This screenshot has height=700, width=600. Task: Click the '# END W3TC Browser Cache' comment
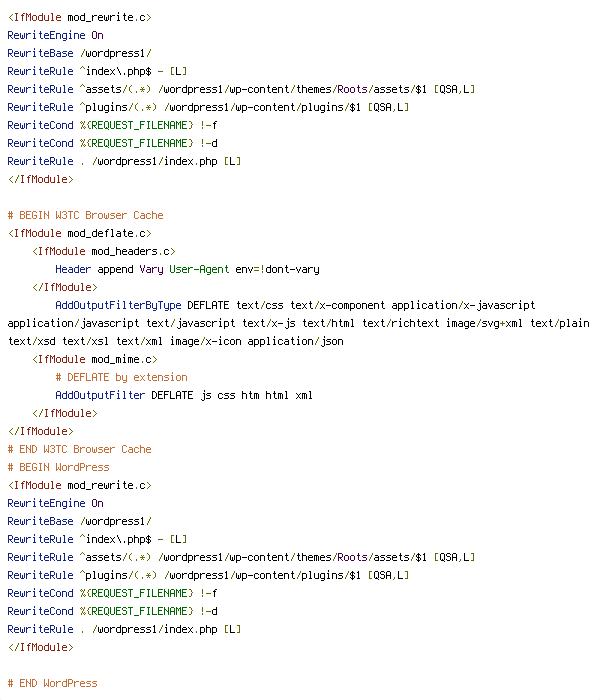coord(79,449)
